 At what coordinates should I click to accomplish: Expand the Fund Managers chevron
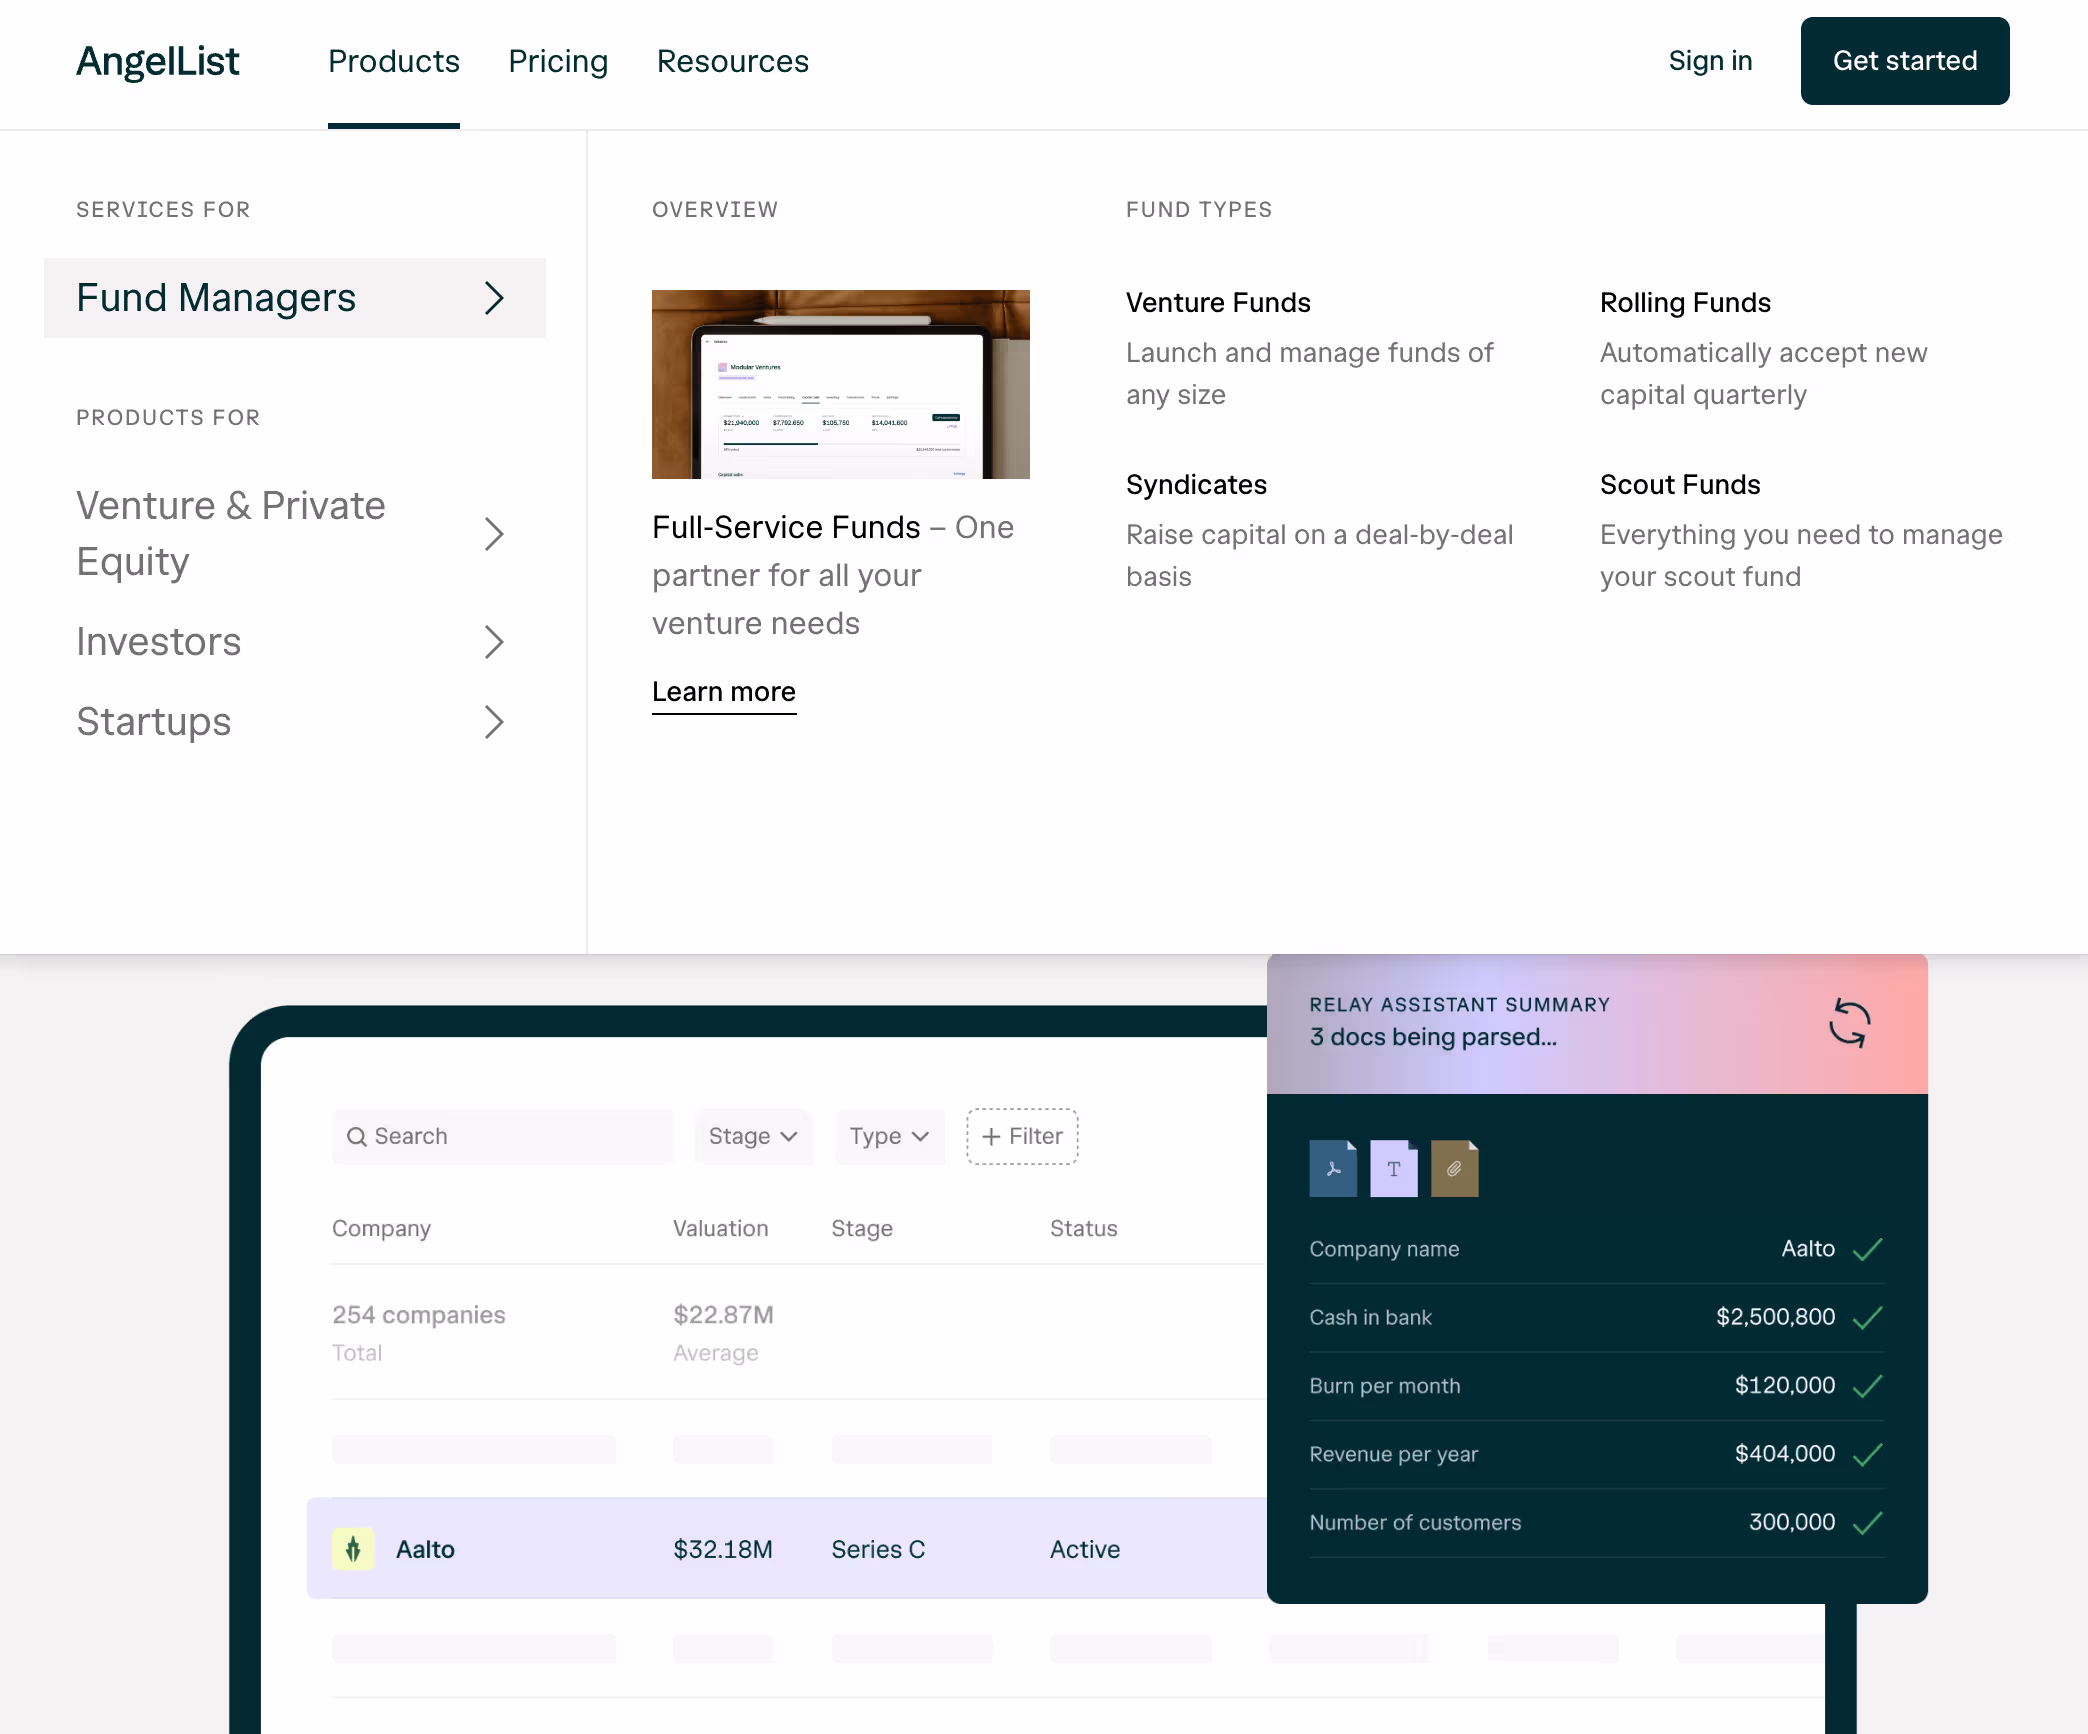pos(494,298)
